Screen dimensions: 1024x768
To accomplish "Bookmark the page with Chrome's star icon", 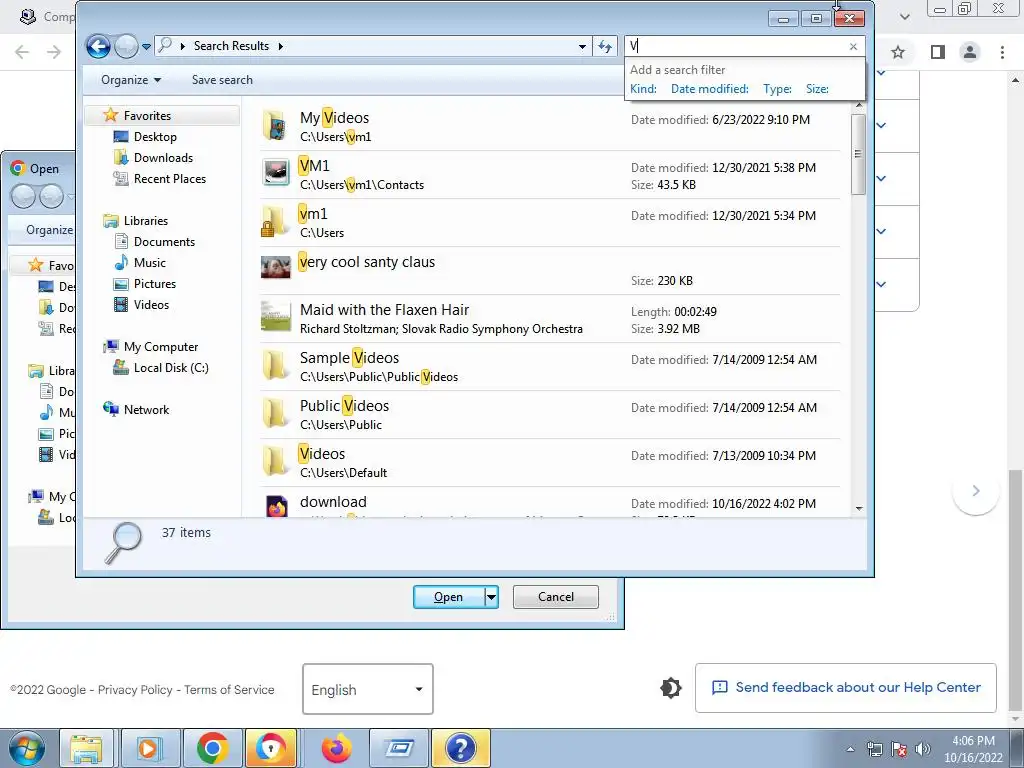I will click(x=898, y=52).
